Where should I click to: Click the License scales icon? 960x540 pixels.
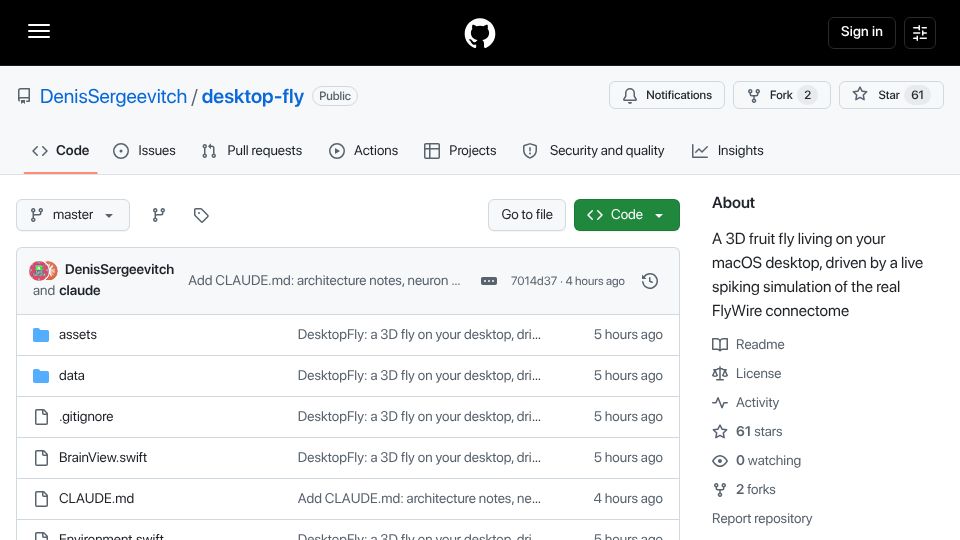[x=720, y=373]
